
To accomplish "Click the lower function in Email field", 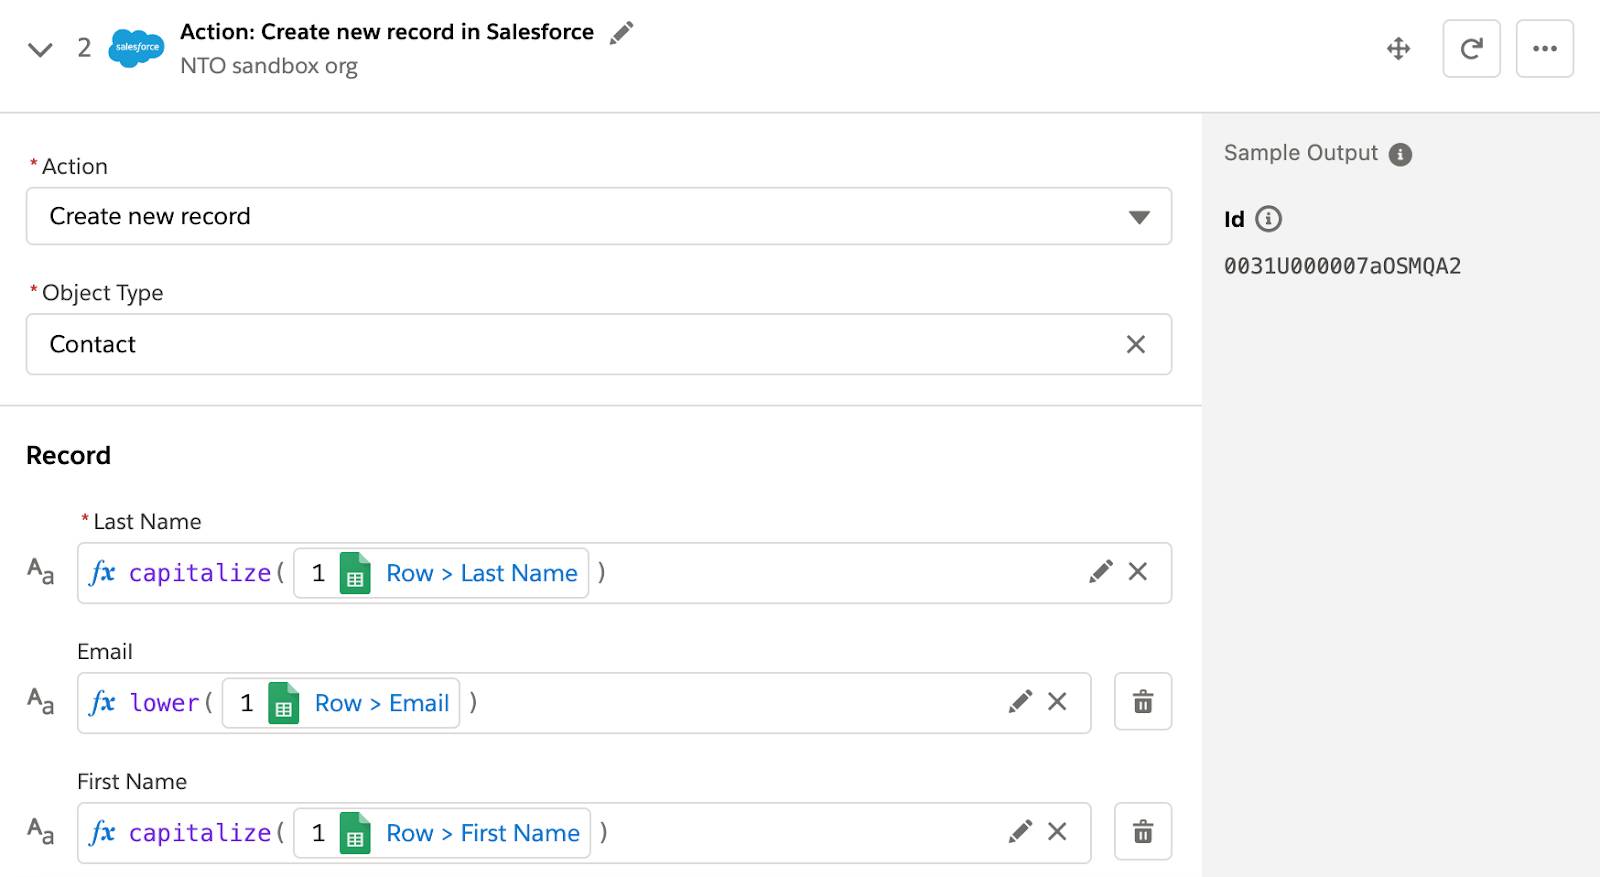I will point(164,703).
